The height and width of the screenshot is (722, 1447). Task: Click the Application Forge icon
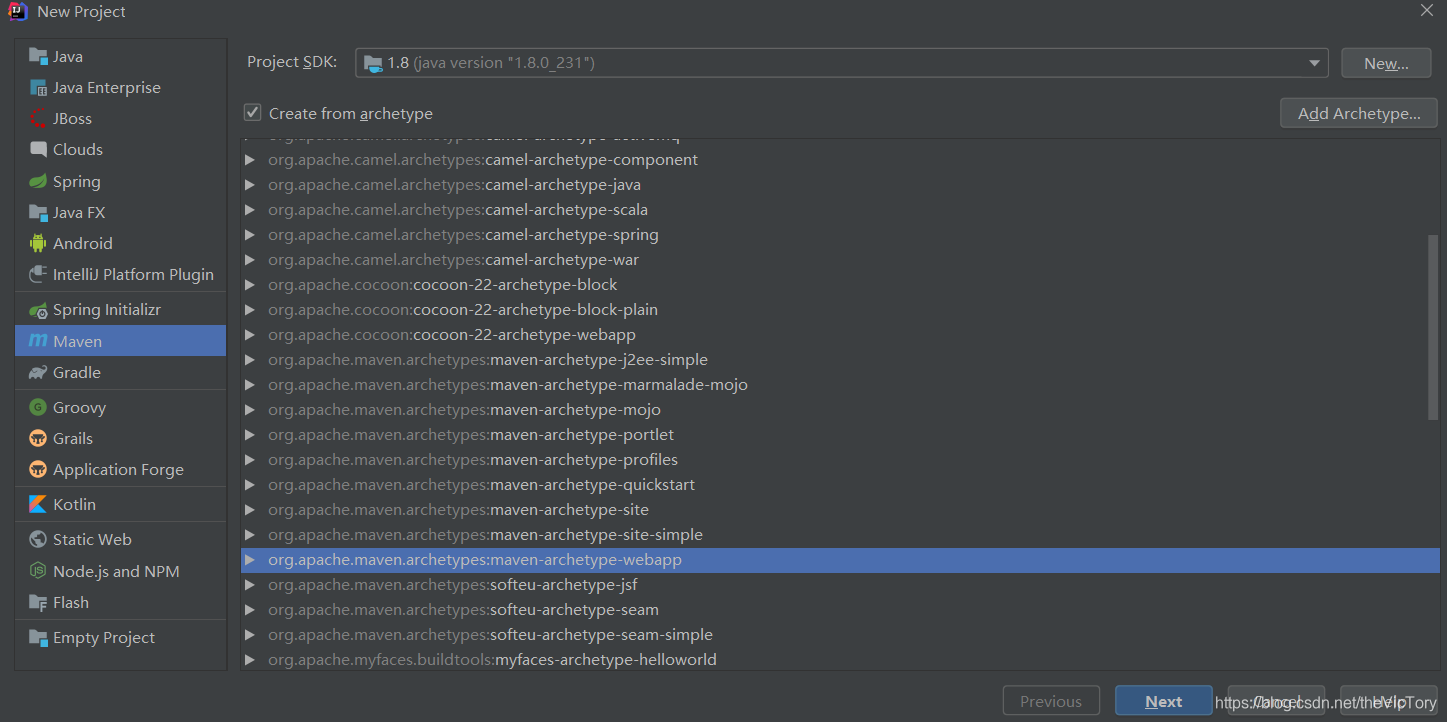38,469
